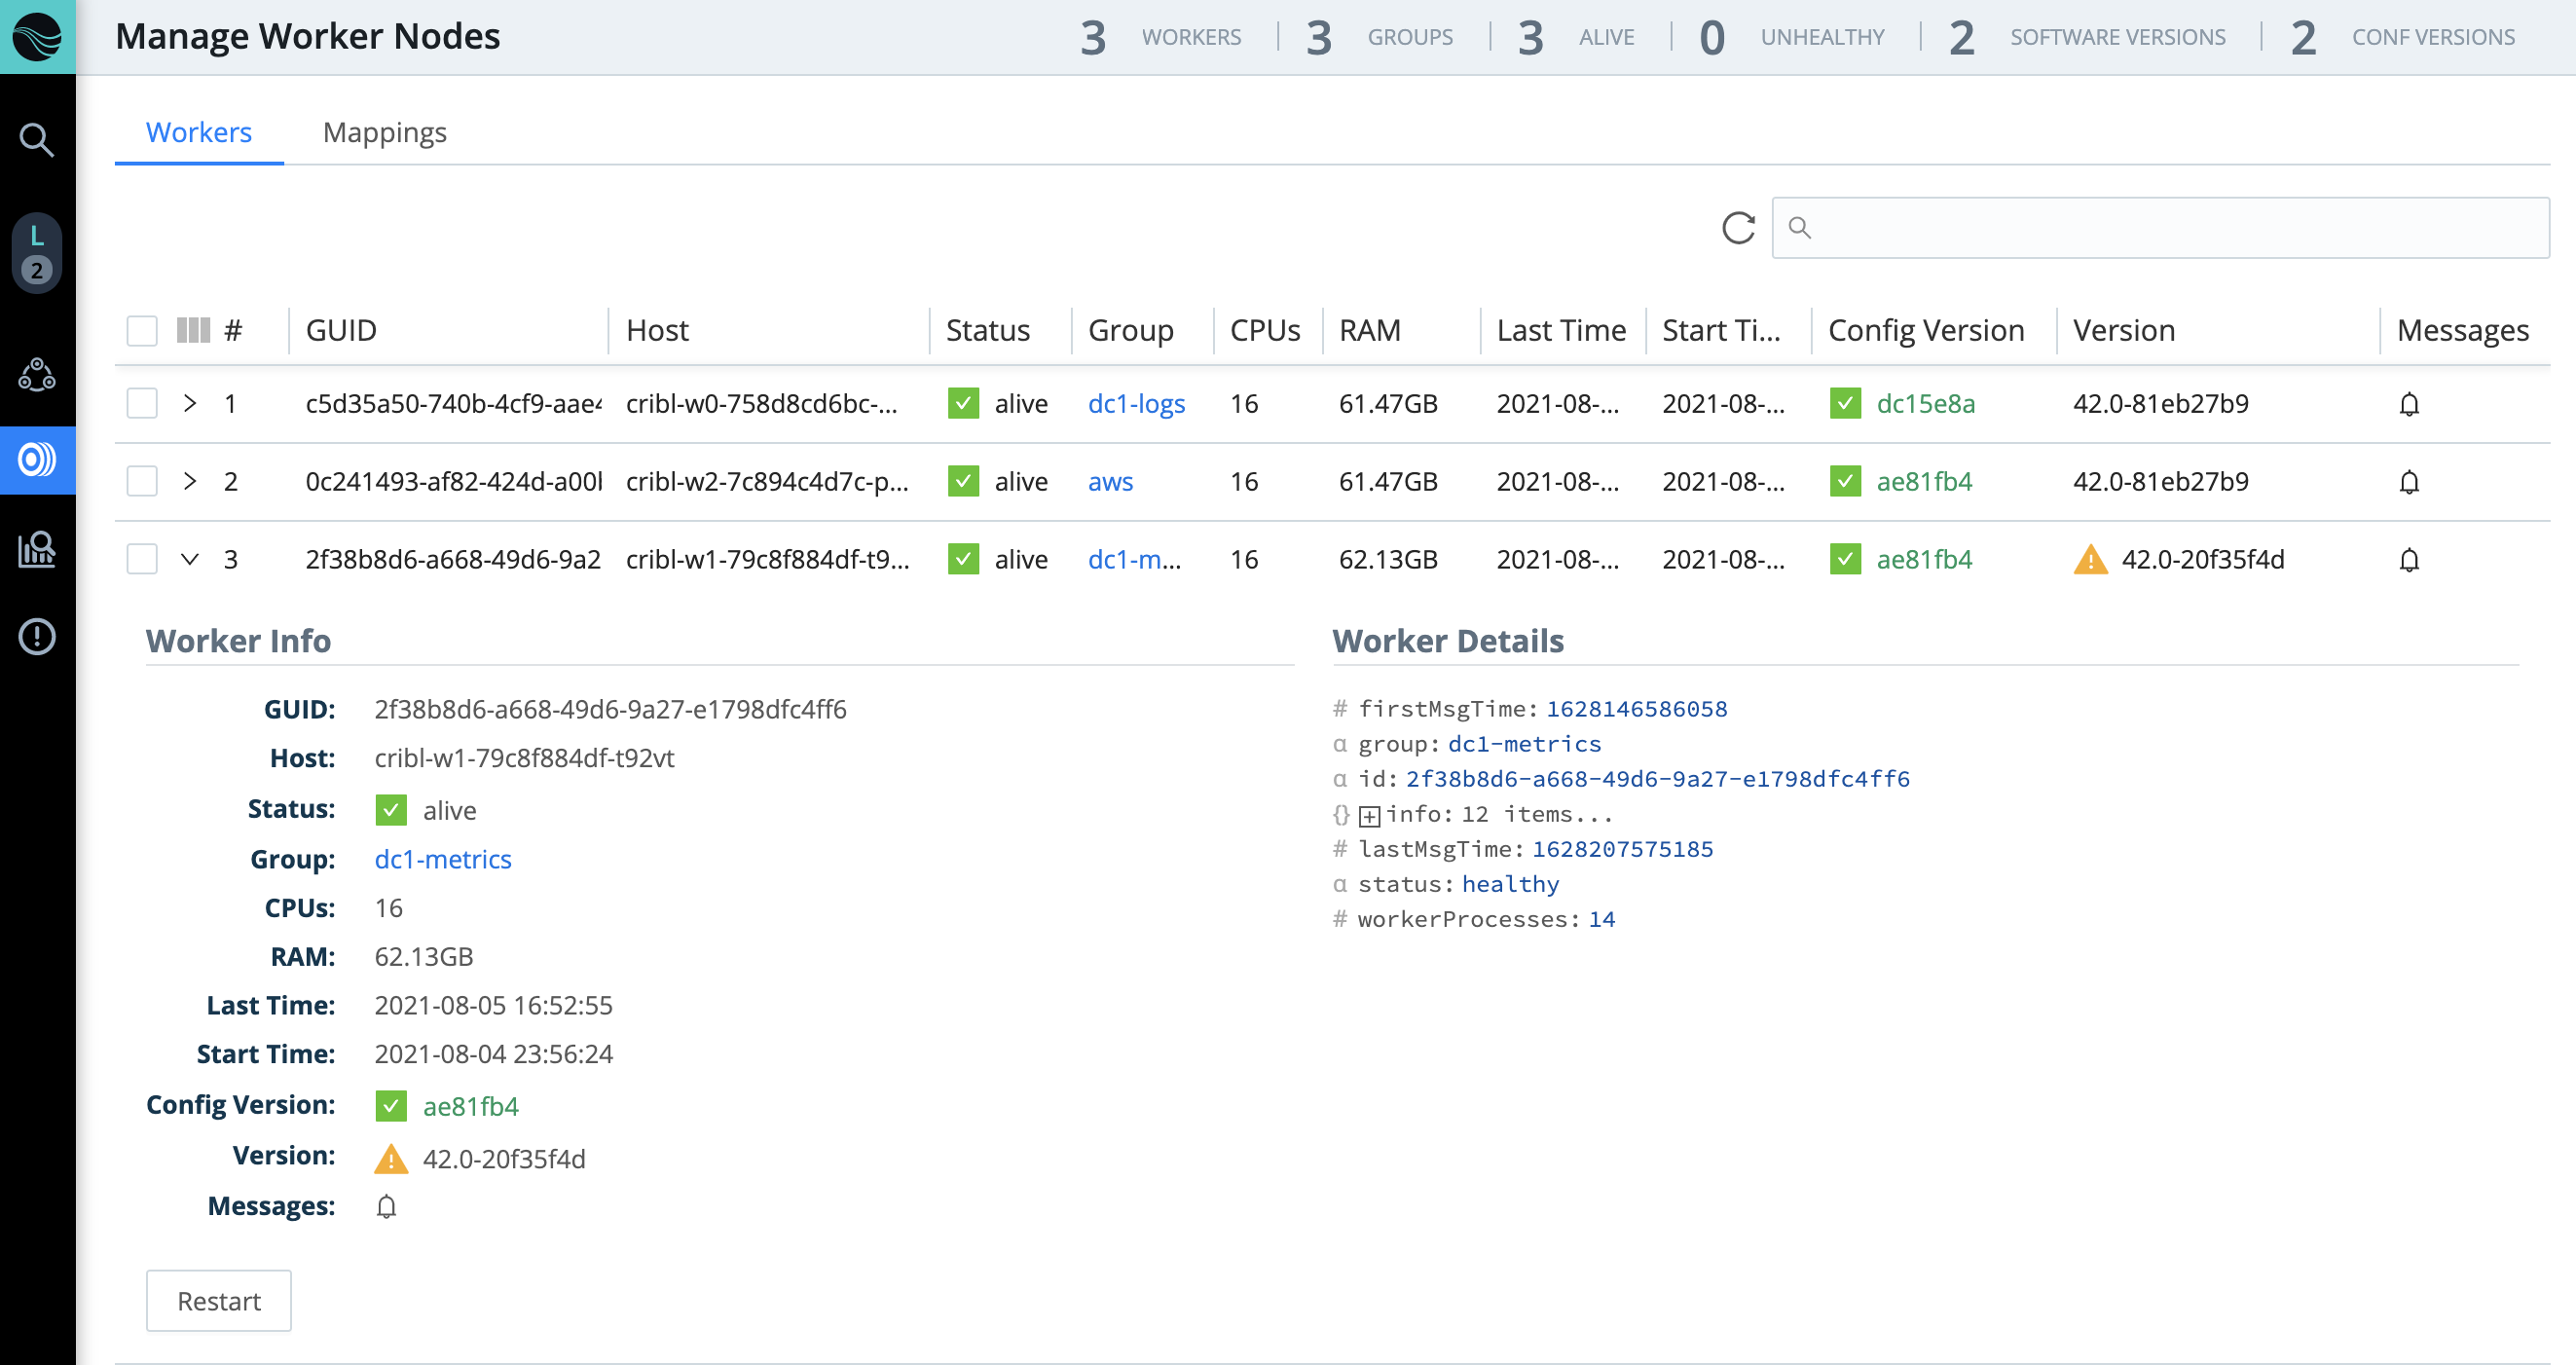Focus the workers search input field
The width and height of the screenshot is (2576, 1365).
(2161, 228)
